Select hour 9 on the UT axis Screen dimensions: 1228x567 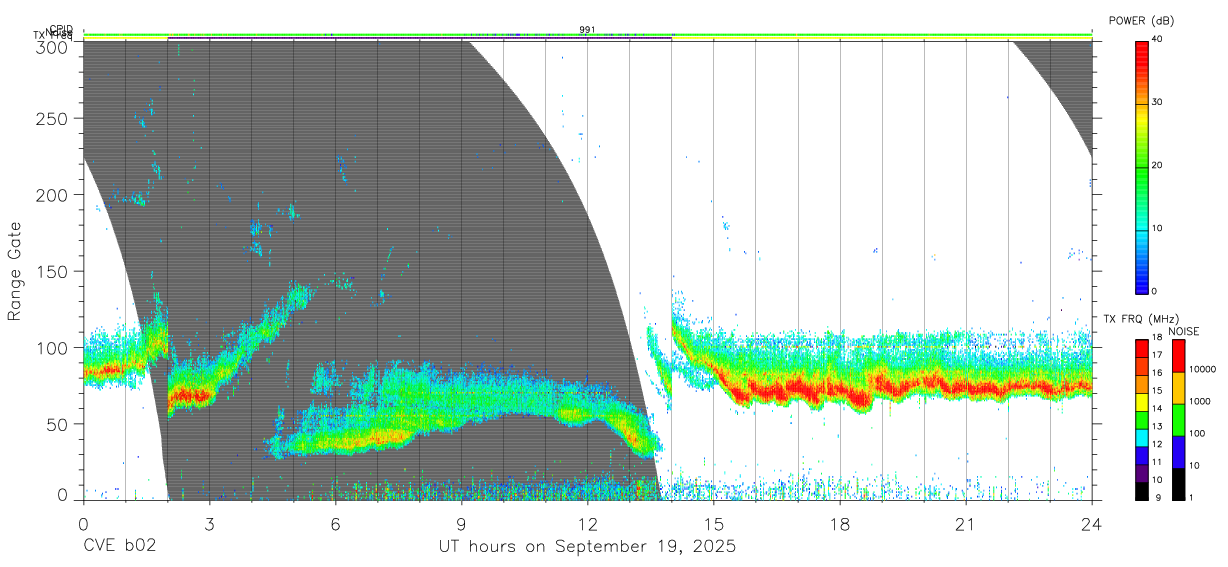(x=461, y=524)
